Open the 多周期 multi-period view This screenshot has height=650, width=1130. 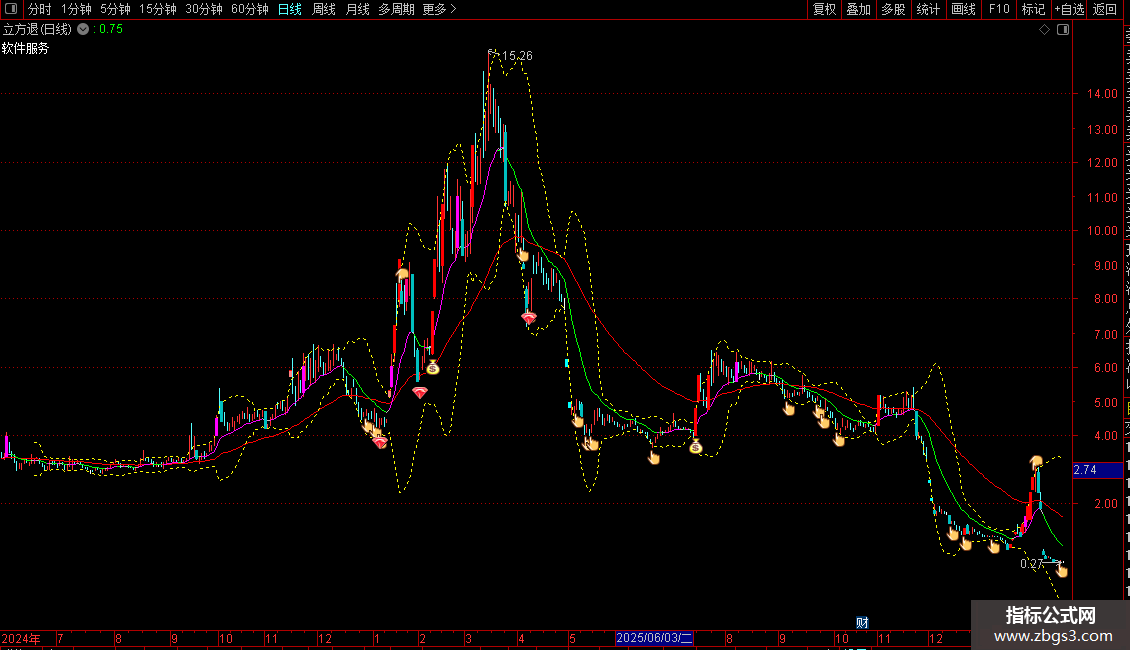(x=396, y=9)
